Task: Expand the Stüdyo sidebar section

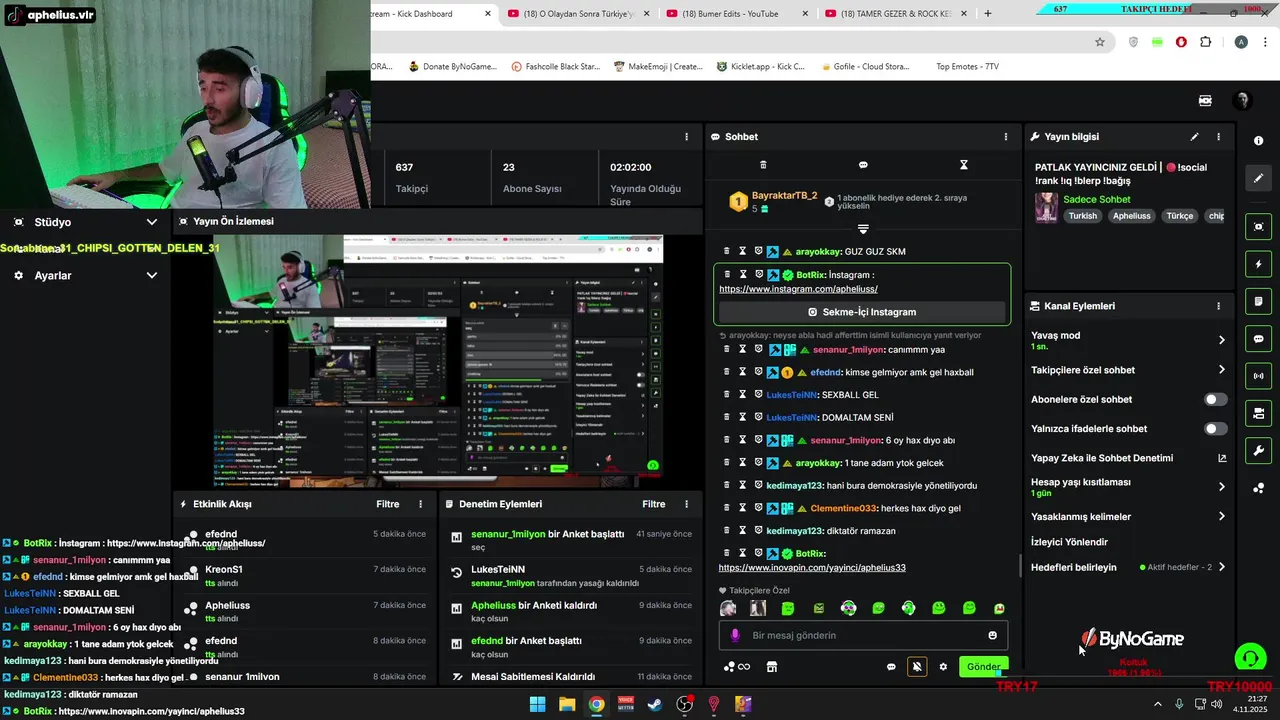Action: [152, 222]
